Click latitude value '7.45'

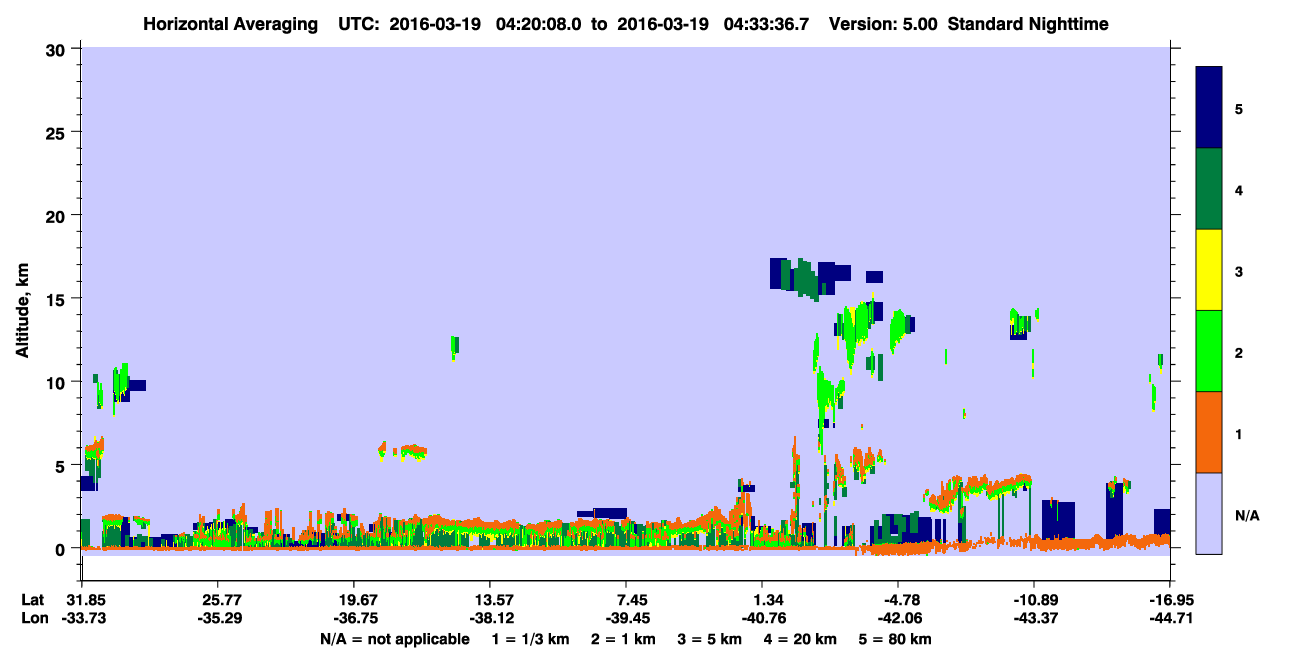[625, 600]
